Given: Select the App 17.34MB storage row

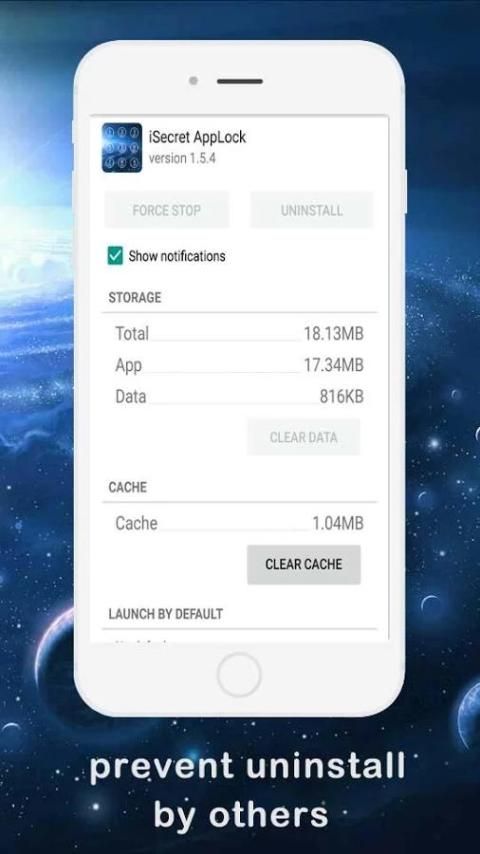Looking at the screenshot, I should tap(239, 365).
